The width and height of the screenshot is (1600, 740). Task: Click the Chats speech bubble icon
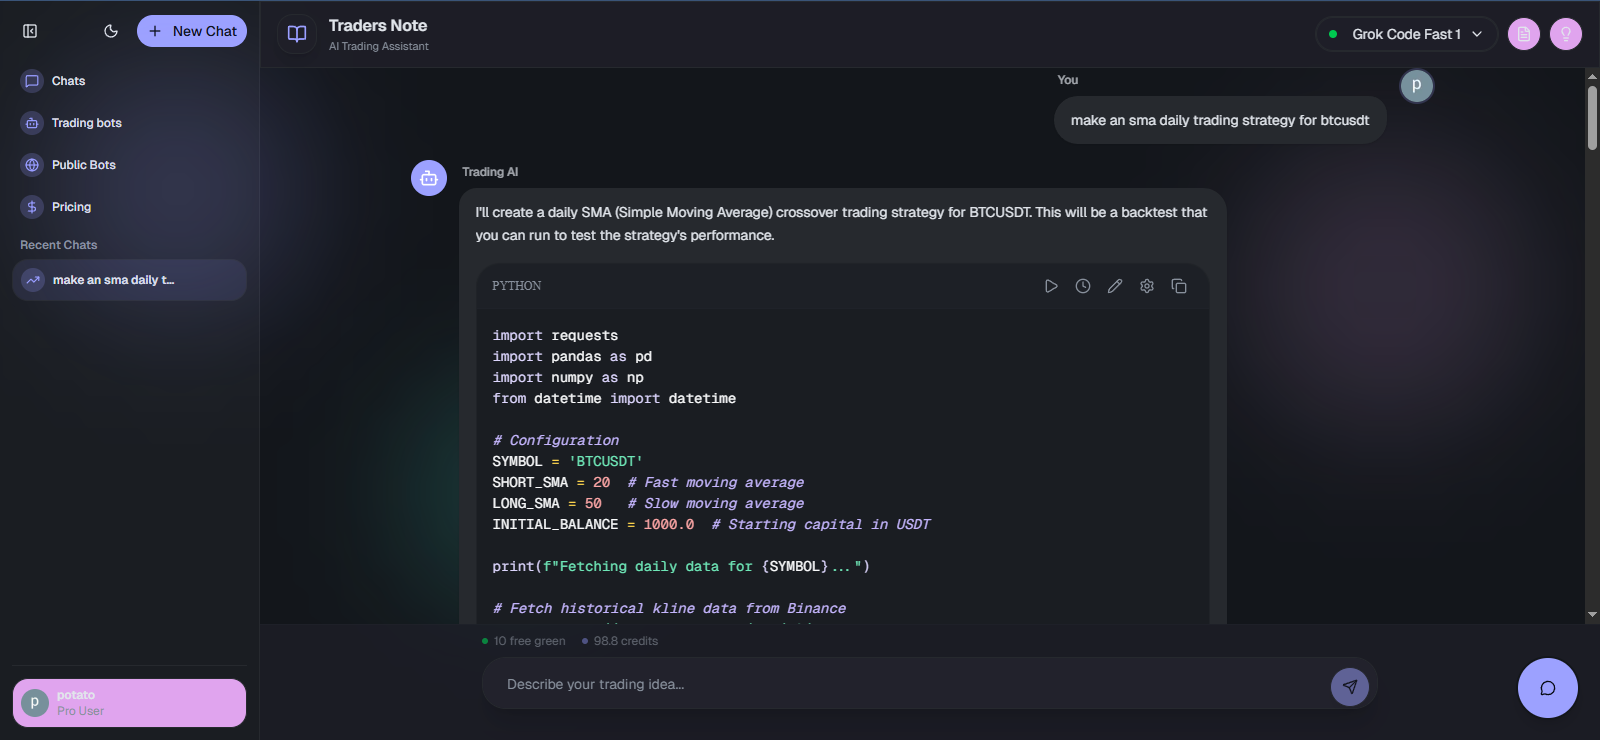pos(32,81)
